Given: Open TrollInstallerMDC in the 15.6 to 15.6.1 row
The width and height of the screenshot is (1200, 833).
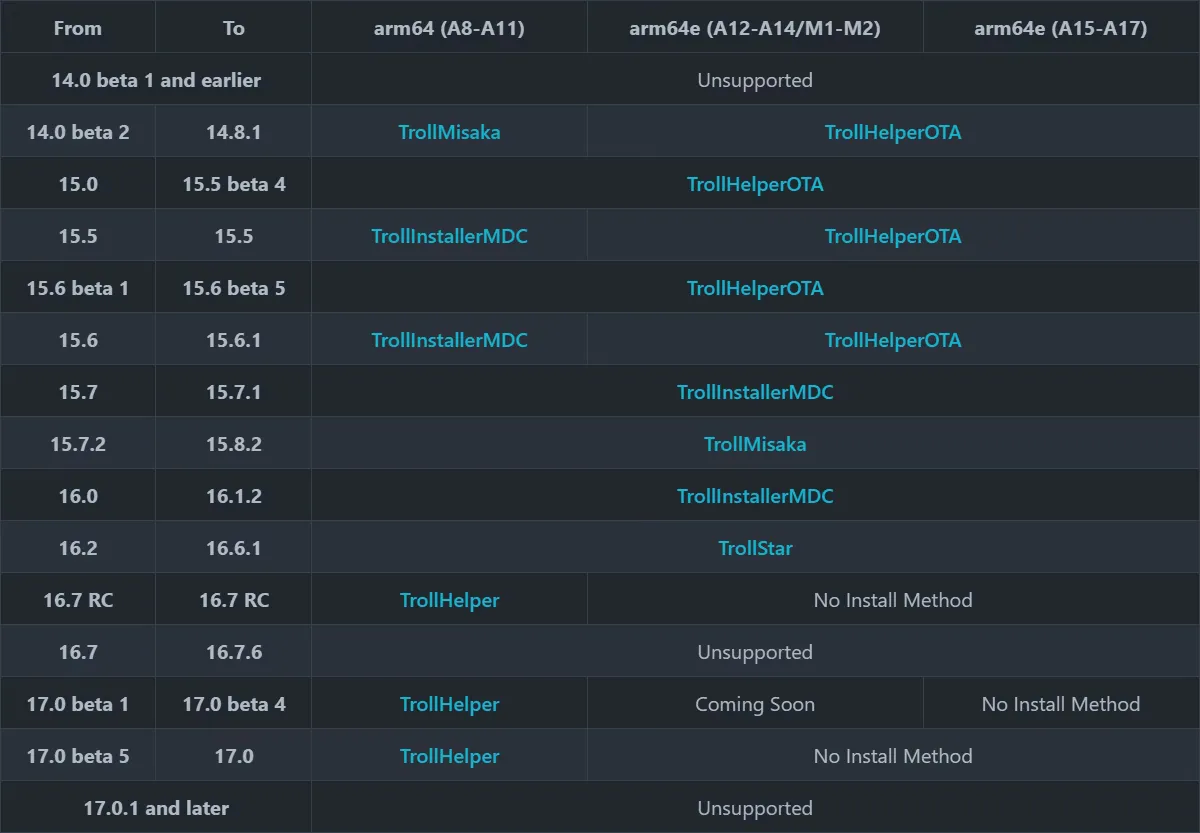Looking at the screenshot, I should [449, 340].
